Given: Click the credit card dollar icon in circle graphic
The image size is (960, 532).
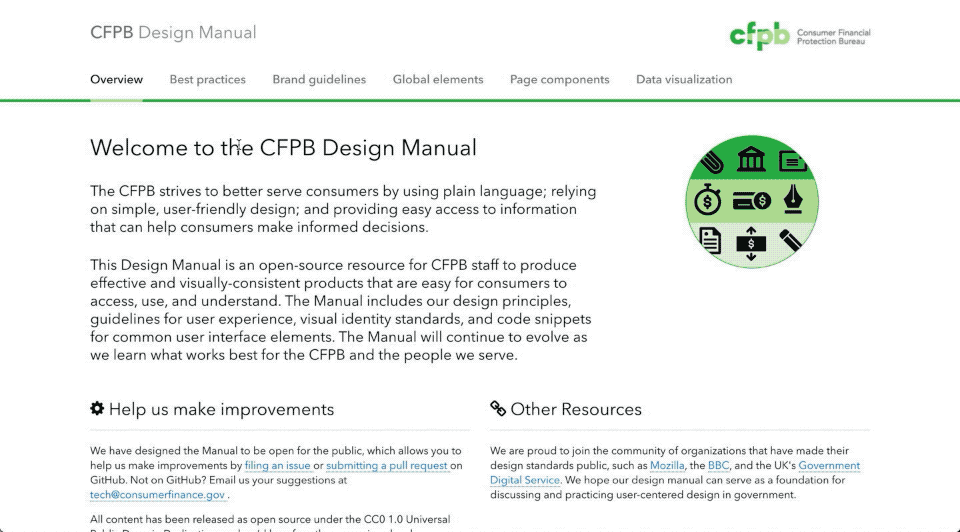Looking at the screenshot, I should tap(751, 201).
